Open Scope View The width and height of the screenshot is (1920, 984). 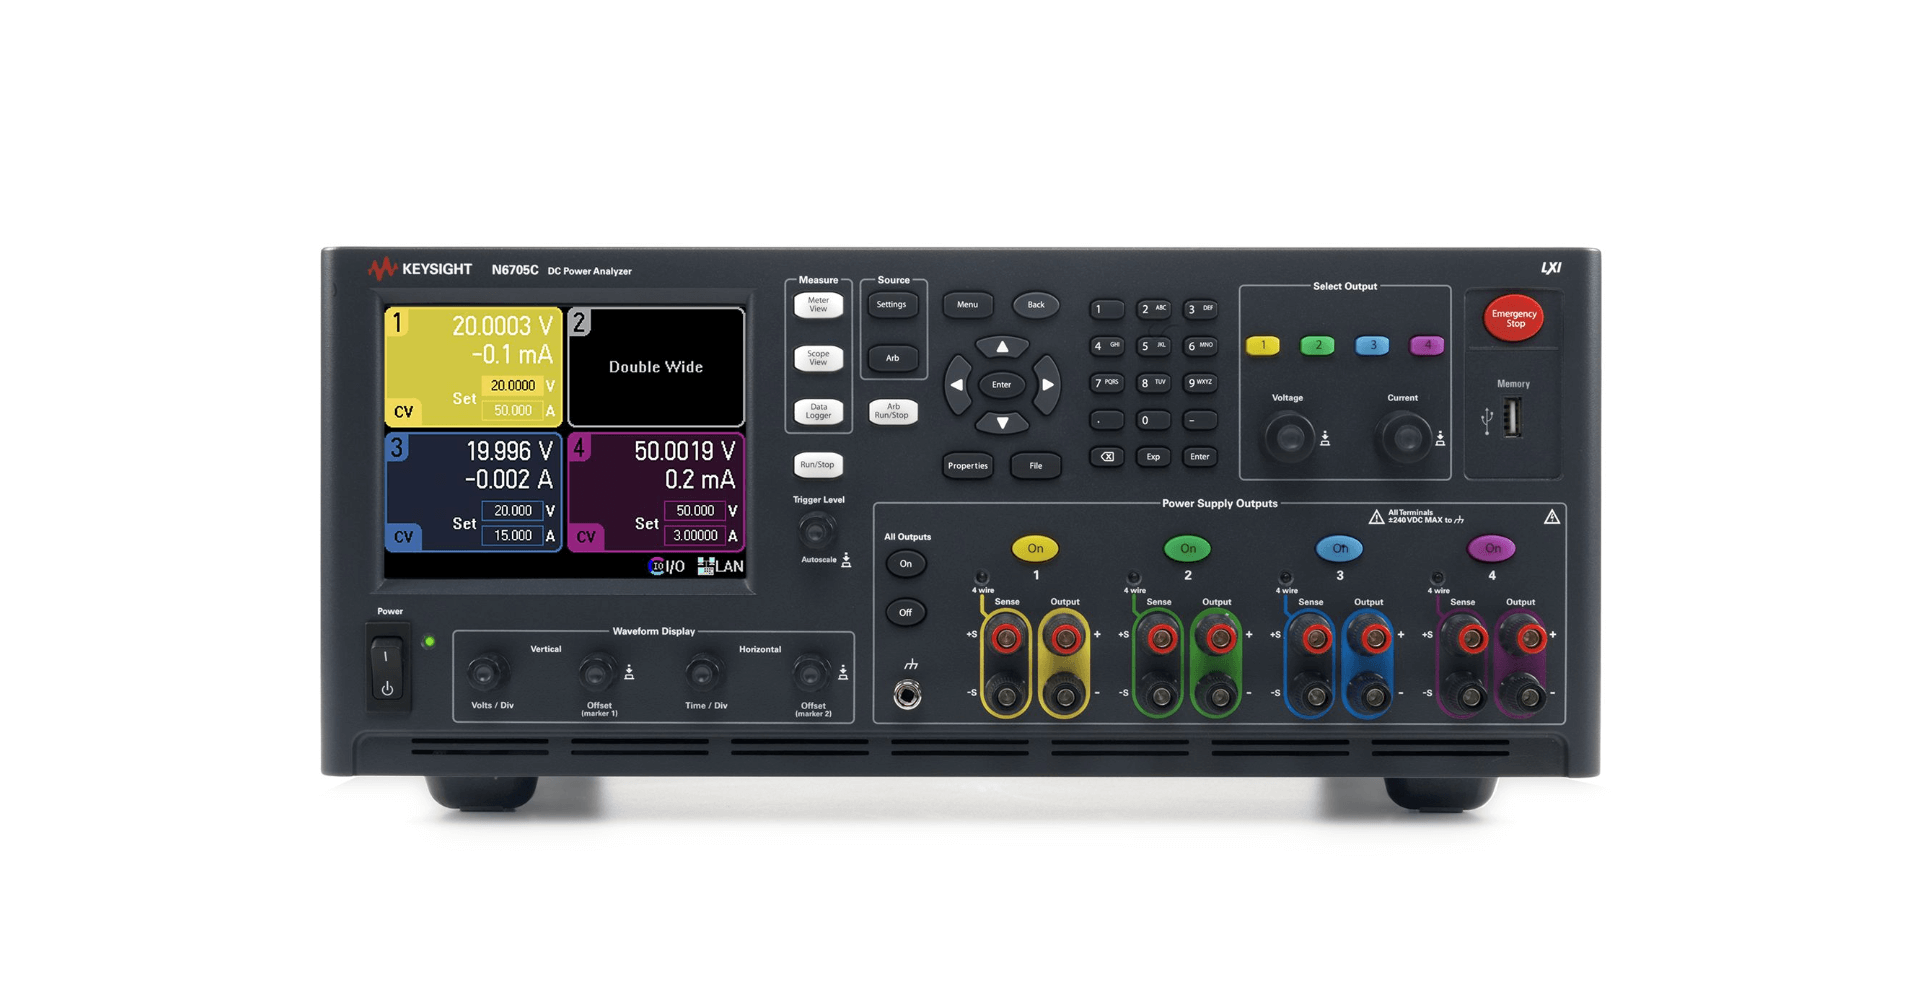(x=818, y=358)
